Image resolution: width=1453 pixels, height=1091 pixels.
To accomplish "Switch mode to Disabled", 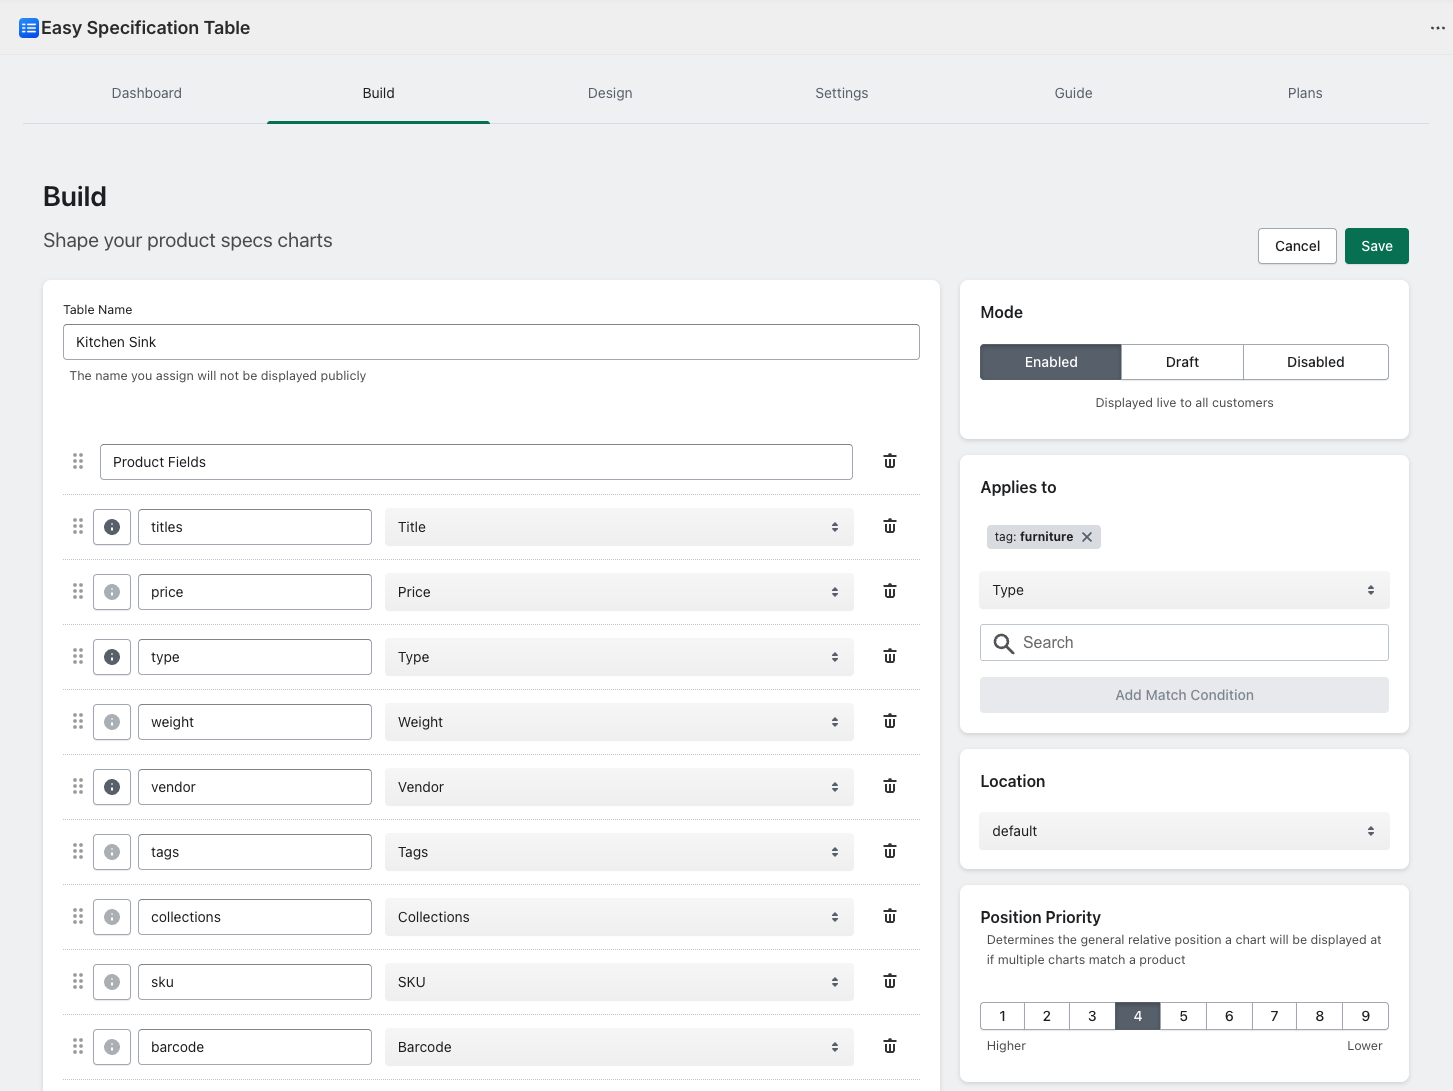I will (x=1315, y=362).
